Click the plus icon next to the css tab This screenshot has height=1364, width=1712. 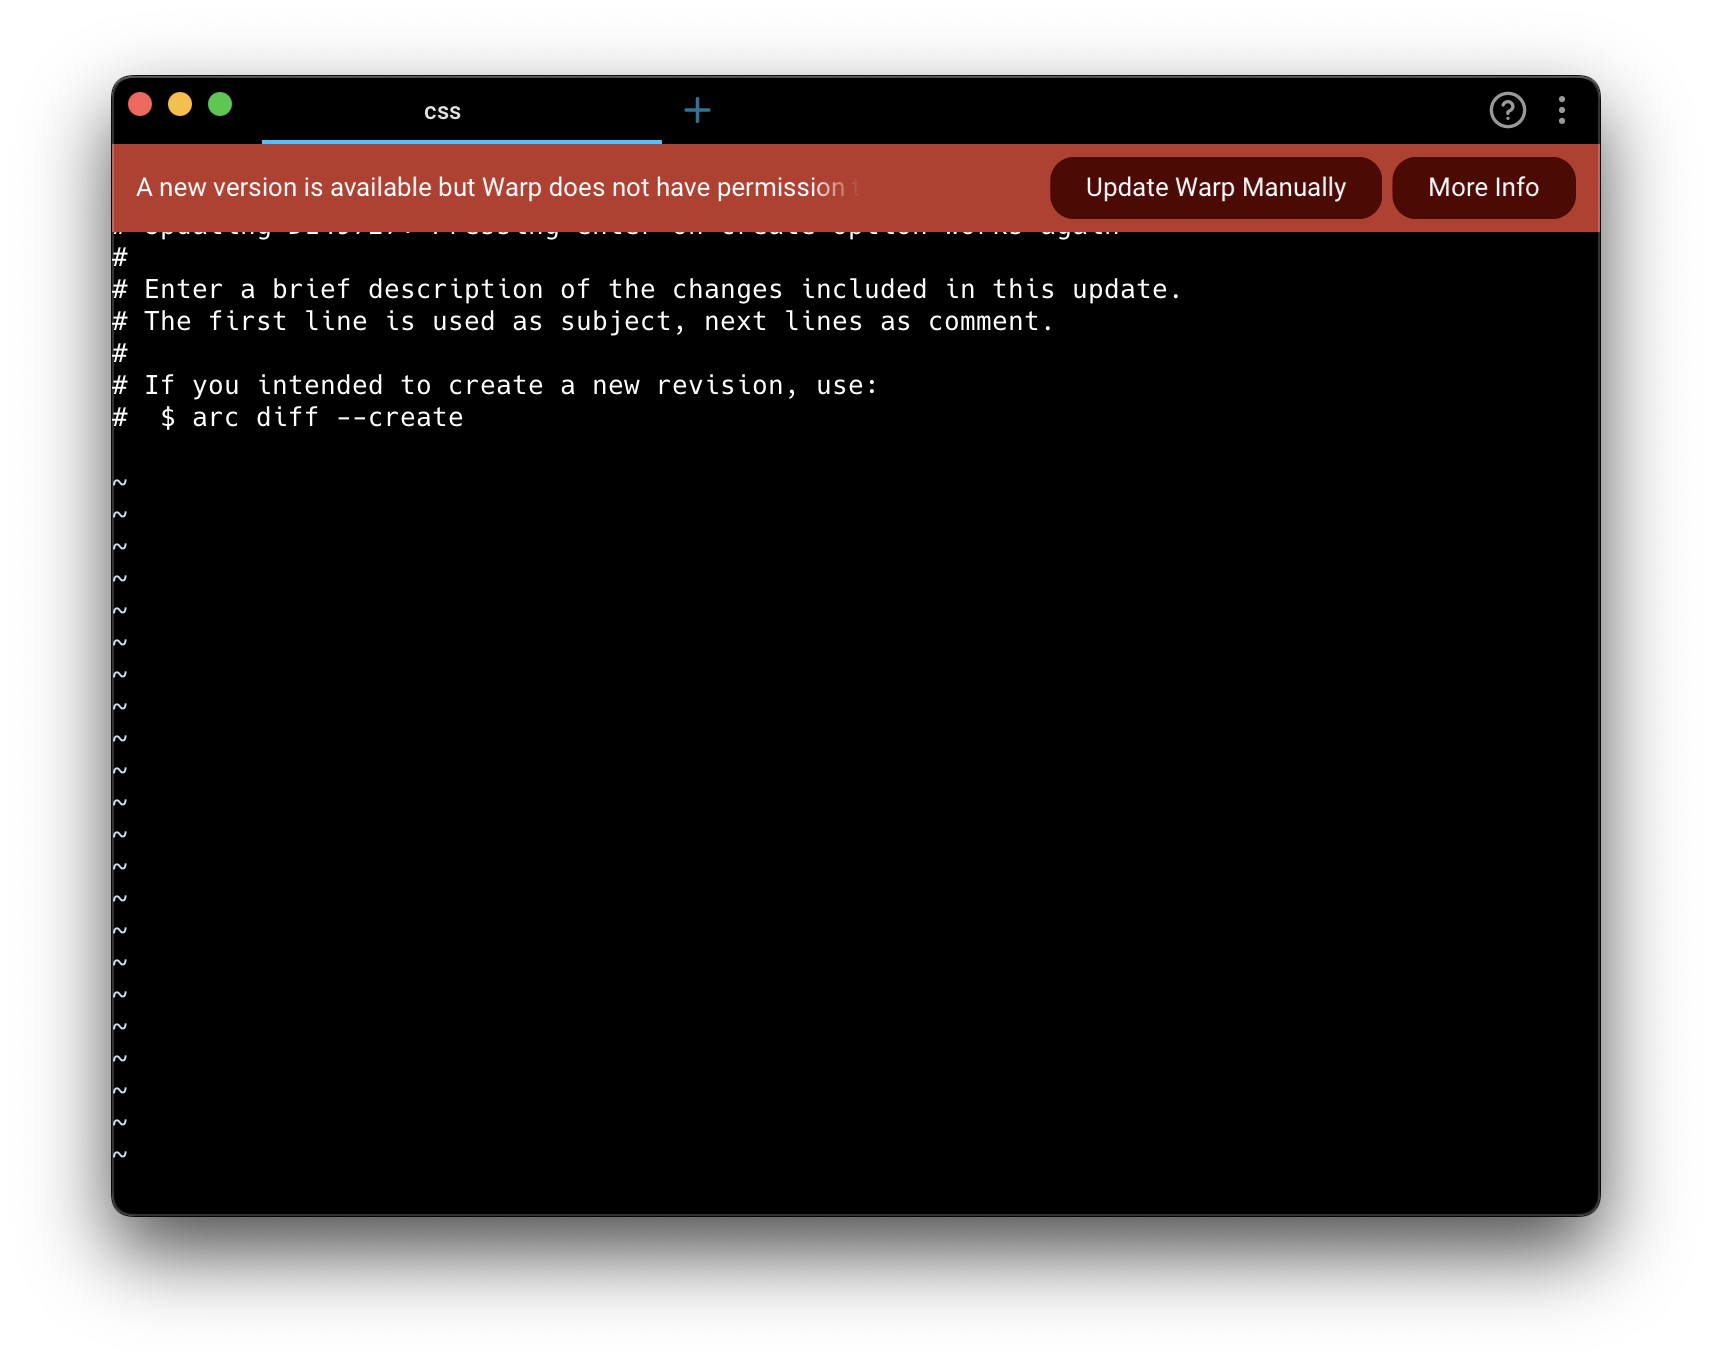698,110
